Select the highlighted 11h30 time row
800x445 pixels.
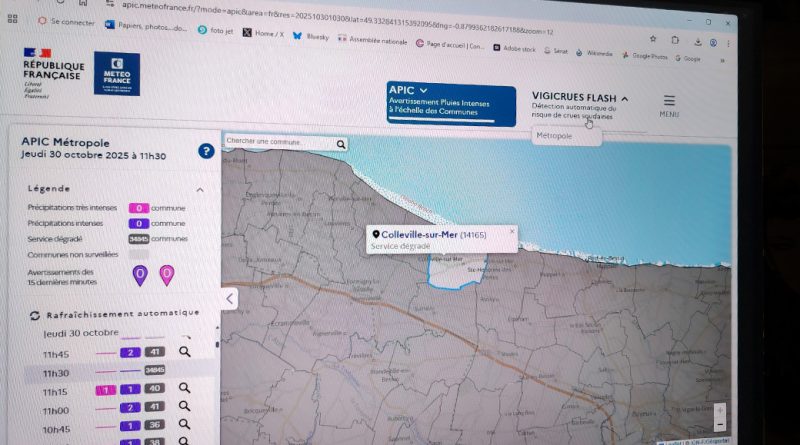tap(120, 372)
